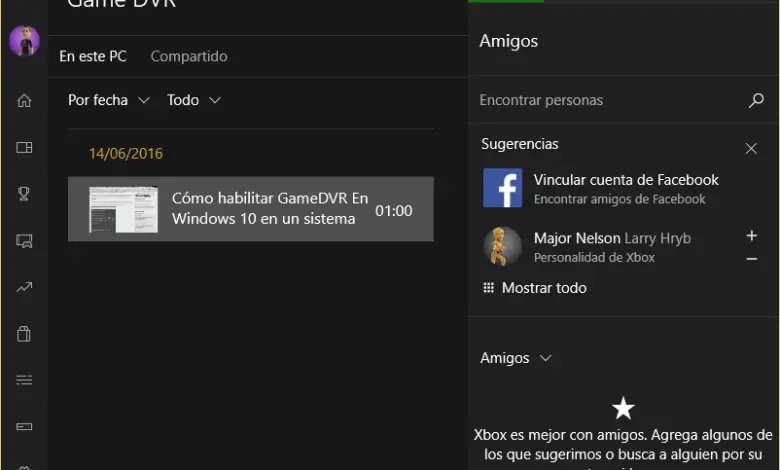
Task: Open the list lines sidebar icon
Action: click(24, 380)
